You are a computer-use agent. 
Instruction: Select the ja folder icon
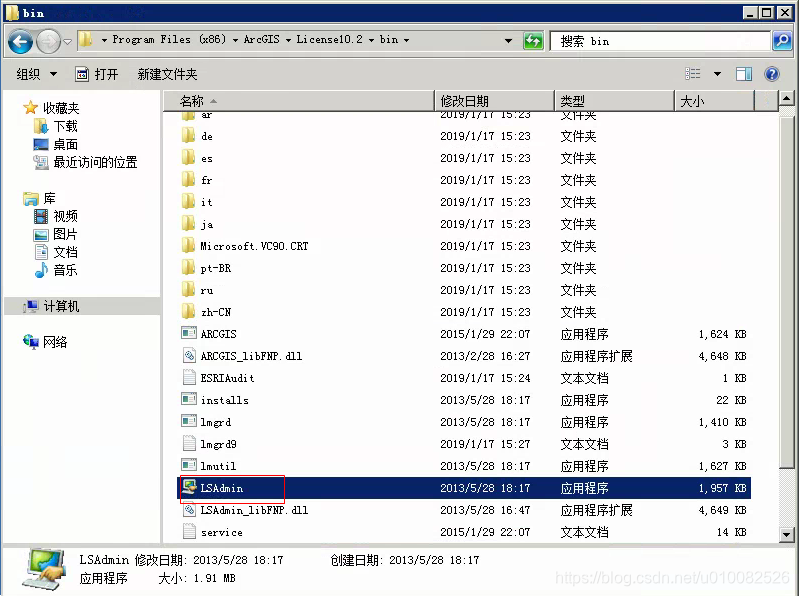click(189, 223)
